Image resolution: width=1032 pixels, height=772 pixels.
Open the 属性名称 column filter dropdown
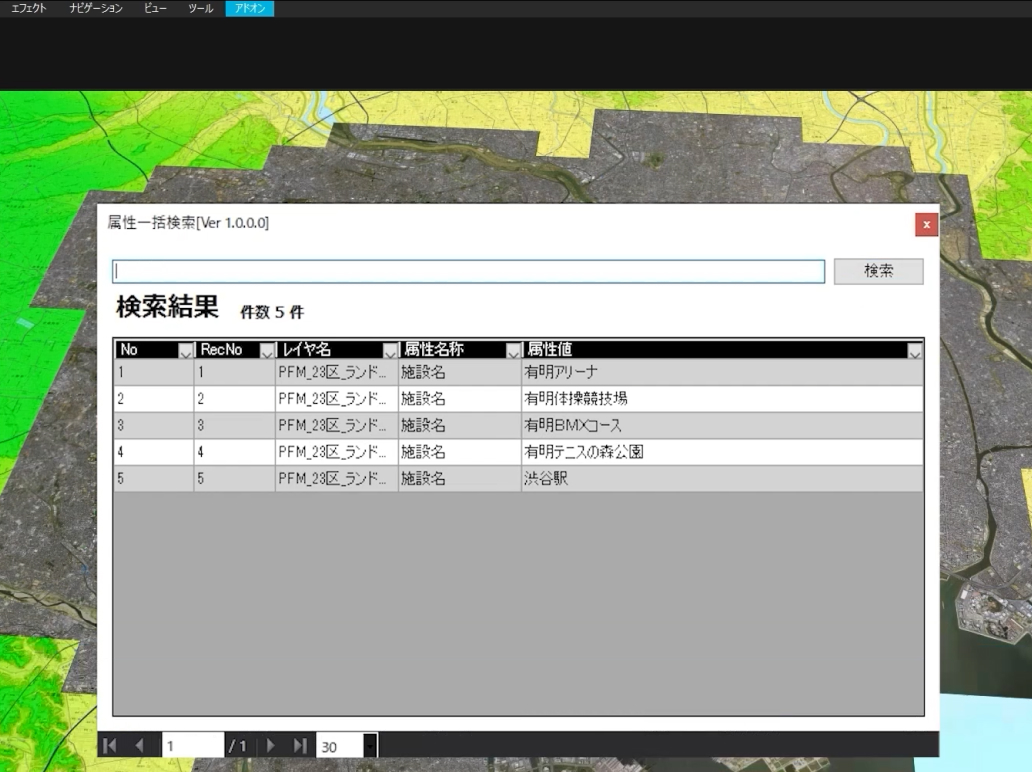coord(512,352)
